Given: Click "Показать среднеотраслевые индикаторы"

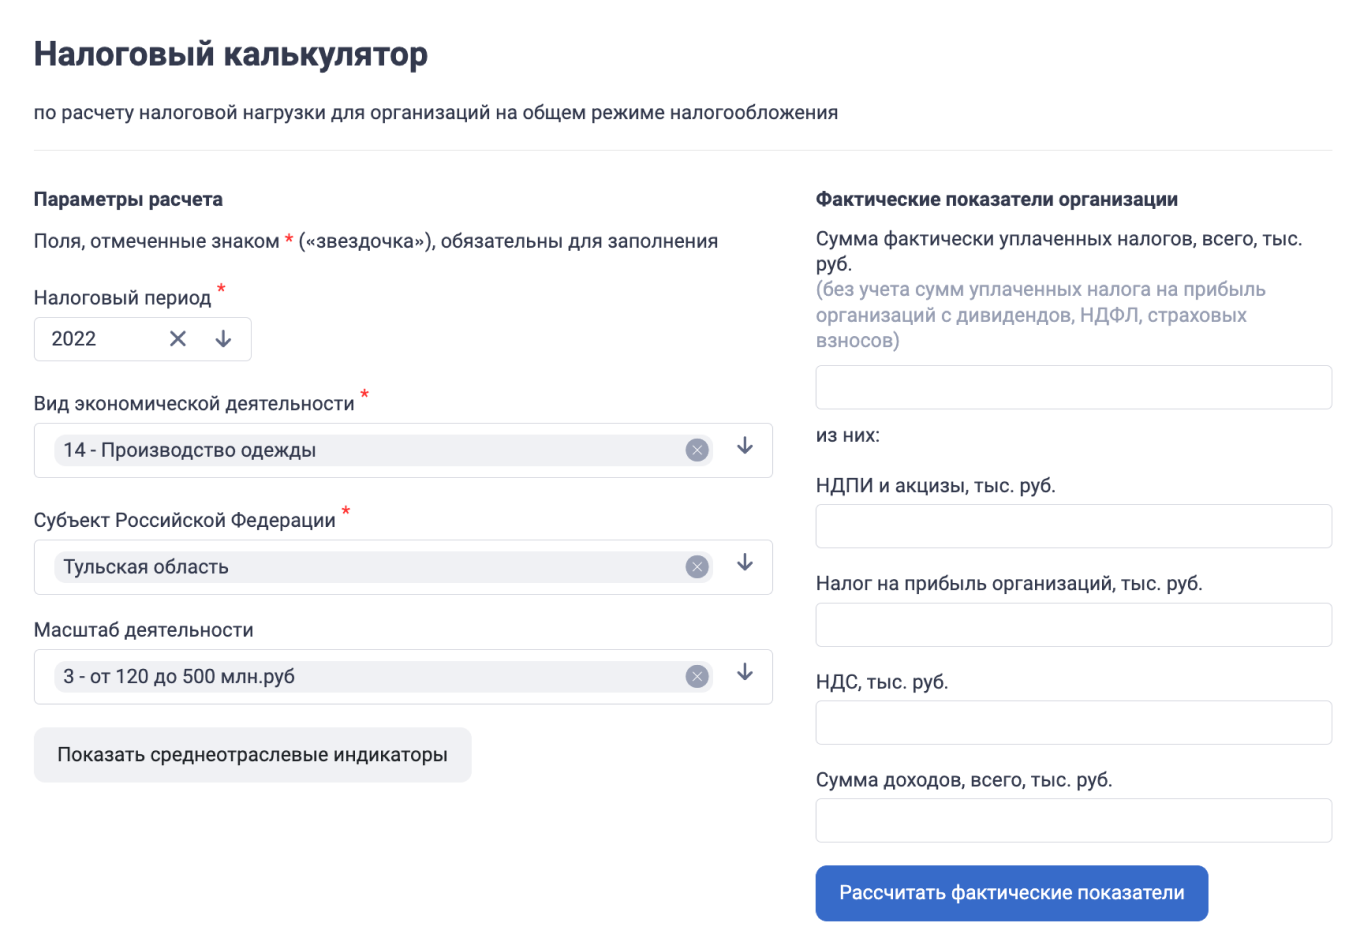Looking at the screenshot, I should [x=252, y=755].
